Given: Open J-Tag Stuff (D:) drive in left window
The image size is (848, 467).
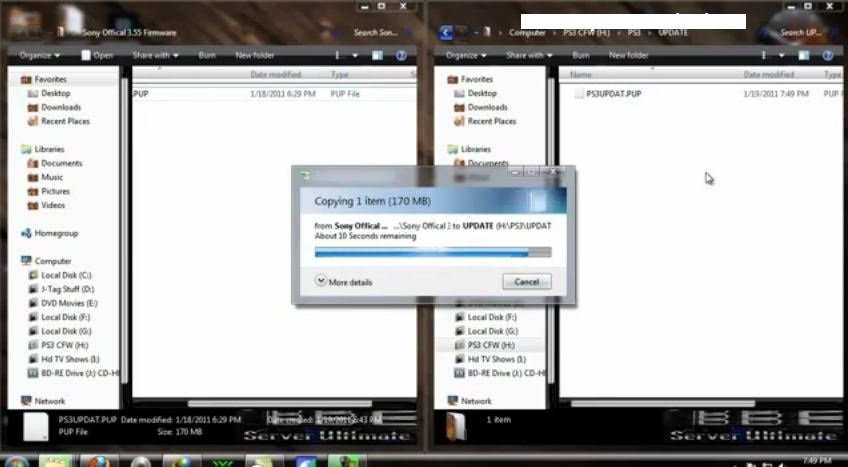Looking at the screenshot, I should tap(68, 289).
